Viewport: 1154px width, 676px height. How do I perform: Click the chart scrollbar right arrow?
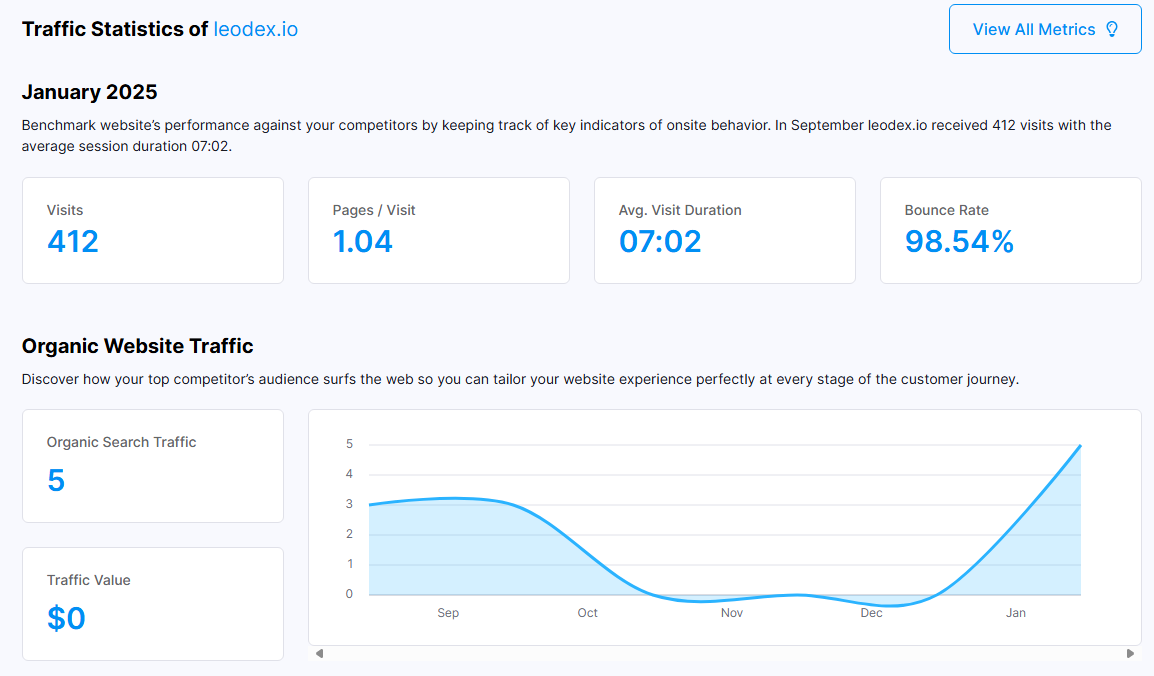coord(1130,653)
